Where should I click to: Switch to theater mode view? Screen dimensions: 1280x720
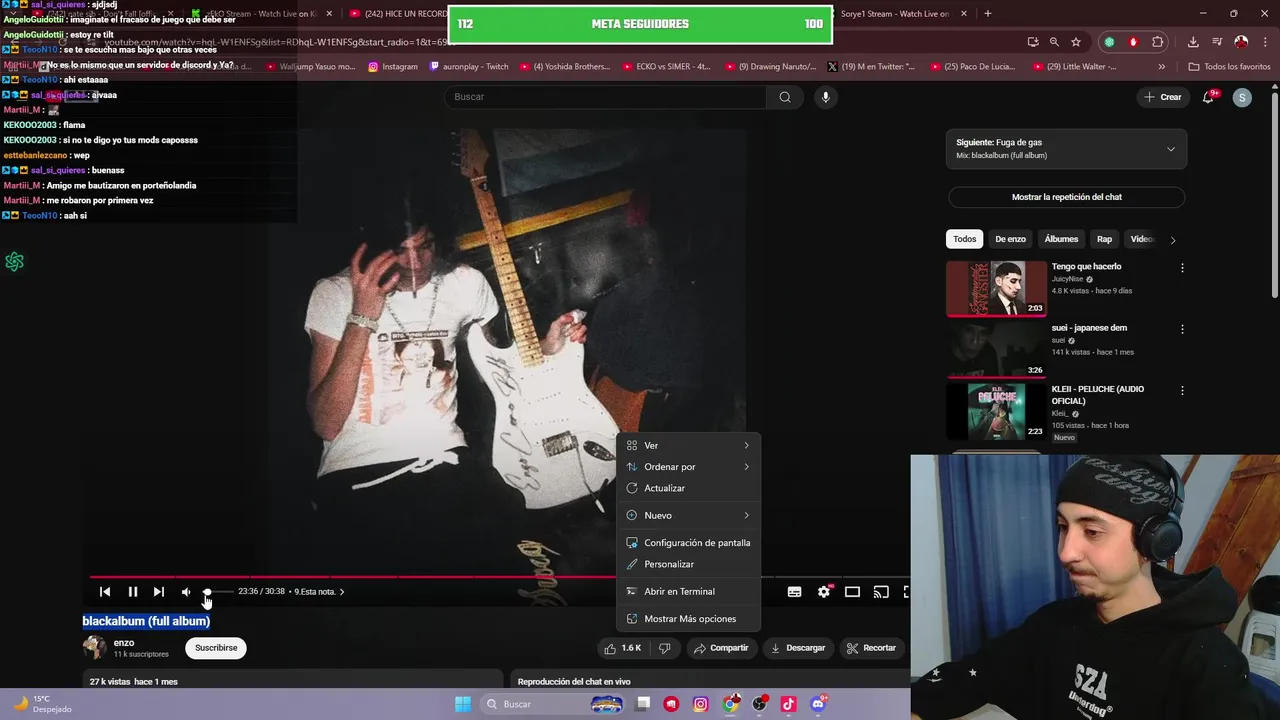click(852, 592)
